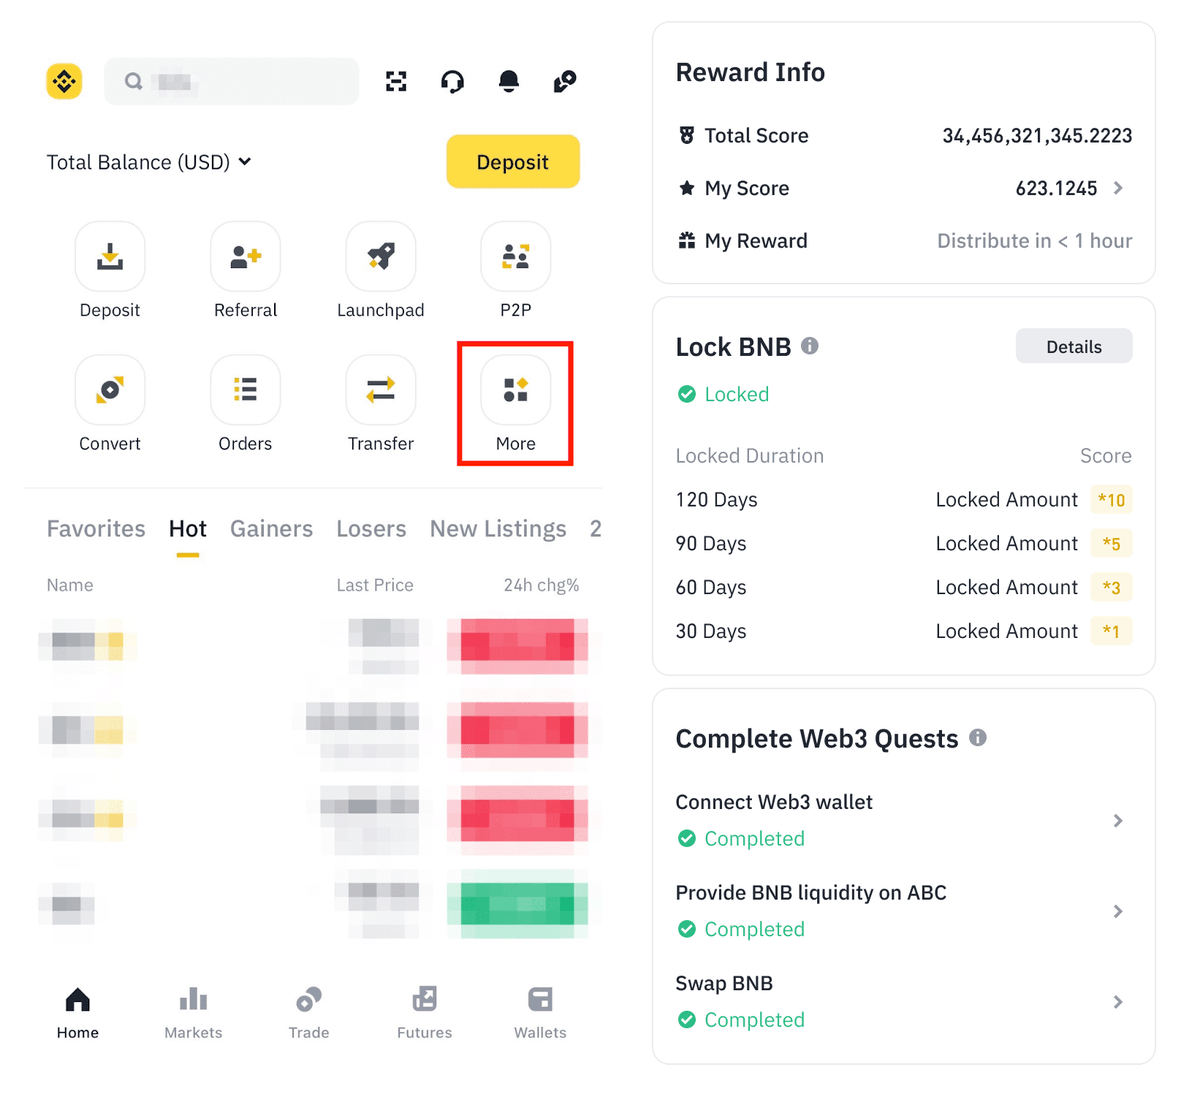This screenshot has width=1200, height=1105.
Task: Click the My Score star icon
Action: pyautogui.click(x=687, y=188)
